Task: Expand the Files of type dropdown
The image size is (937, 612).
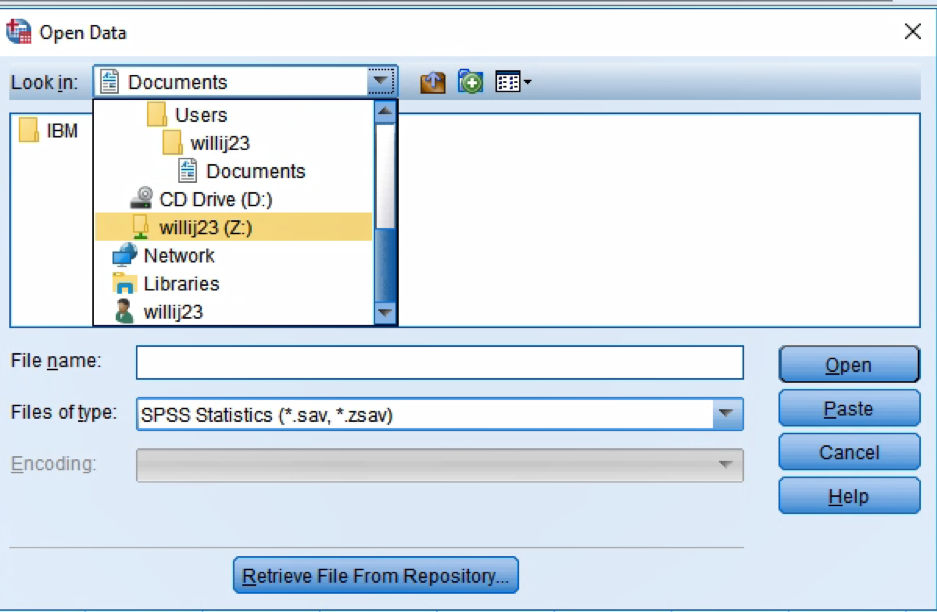Action: tap(727, 413)
